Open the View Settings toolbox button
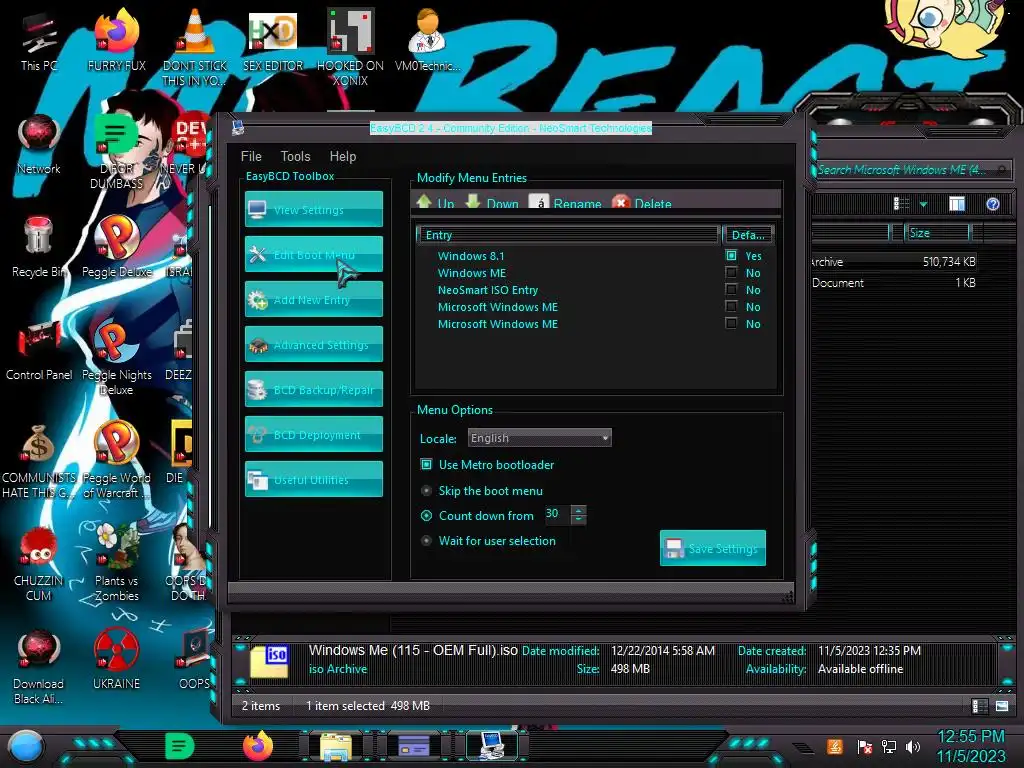The height and width of the screenshot is (768, 1024). (x=313, y=209)
